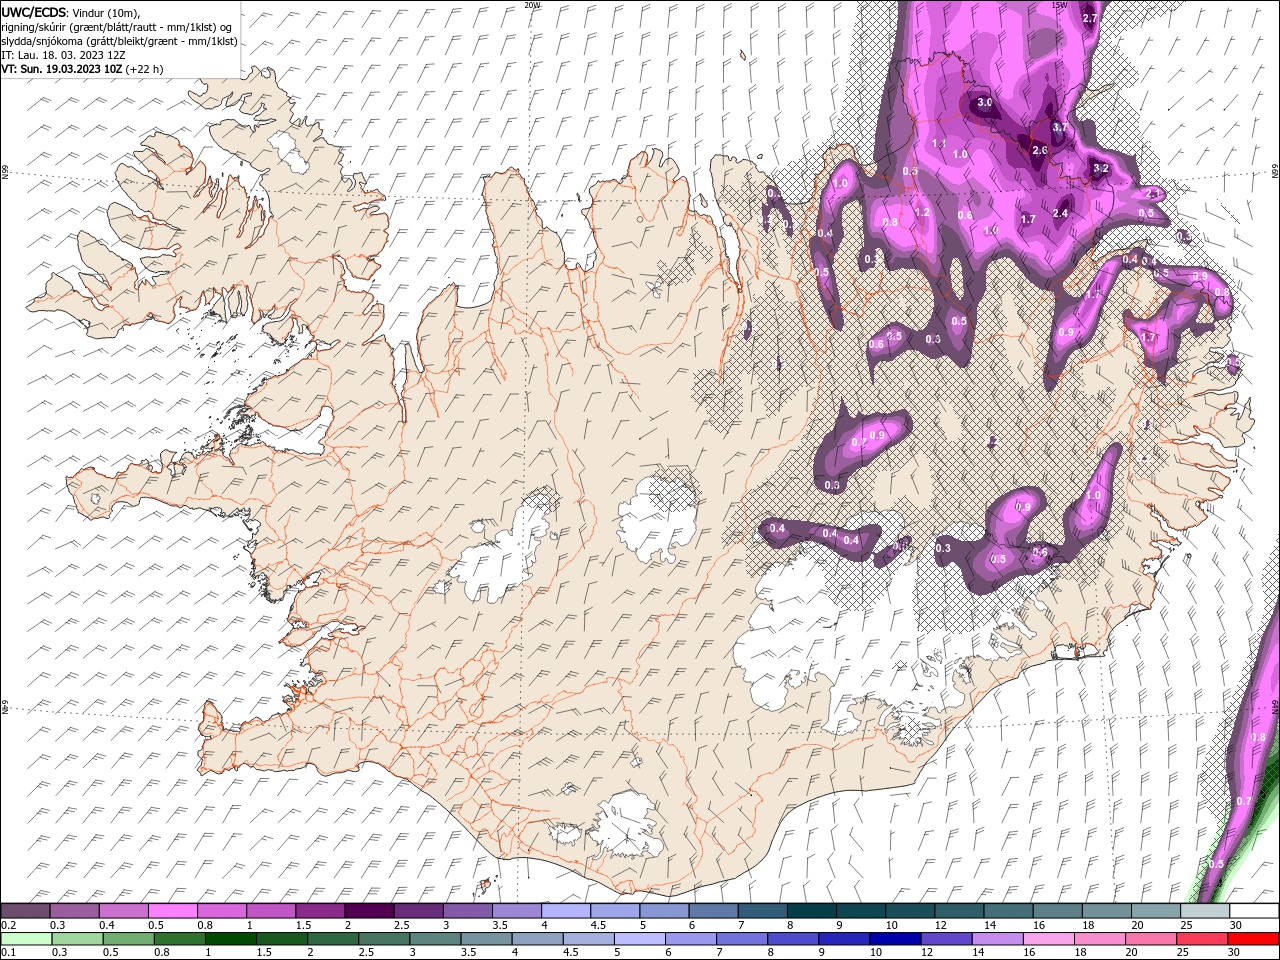
Task: Select the 'IT: Lau. 18. 03. 2023 12Z' line
Action: (x=63, y=55)
